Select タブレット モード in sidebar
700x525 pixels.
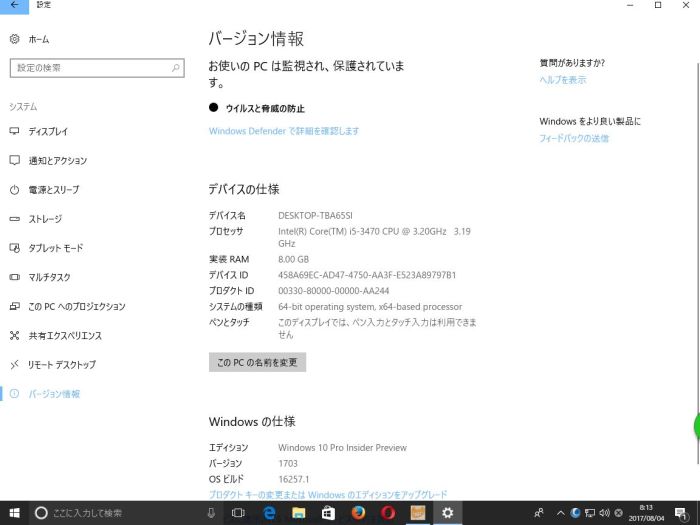pyautogui.click(x=55, y=248)
